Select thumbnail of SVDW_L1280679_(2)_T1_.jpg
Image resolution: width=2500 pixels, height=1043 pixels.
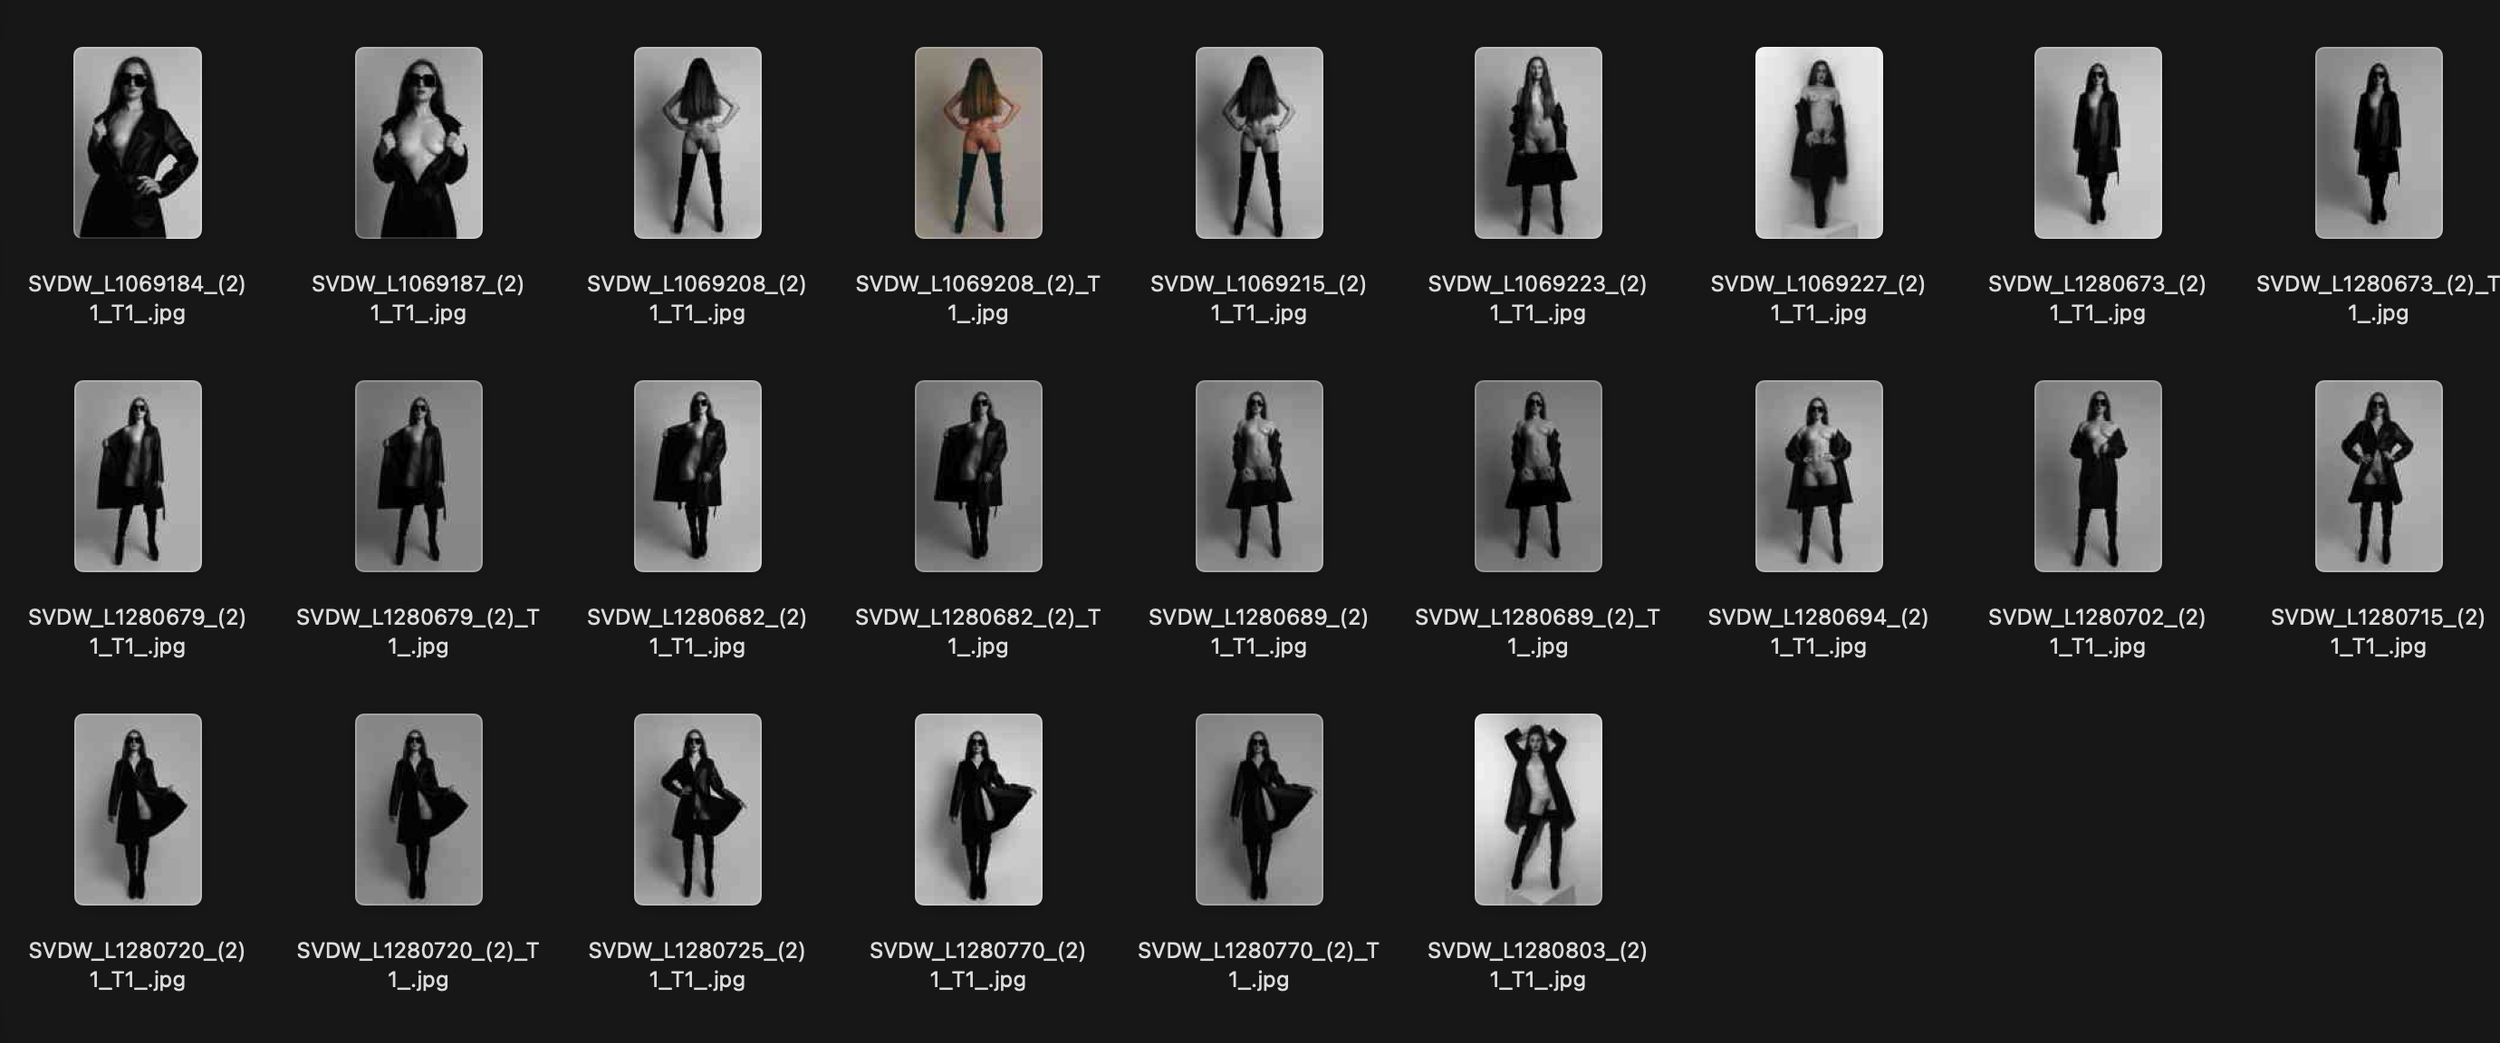click(x=418, y=476)
